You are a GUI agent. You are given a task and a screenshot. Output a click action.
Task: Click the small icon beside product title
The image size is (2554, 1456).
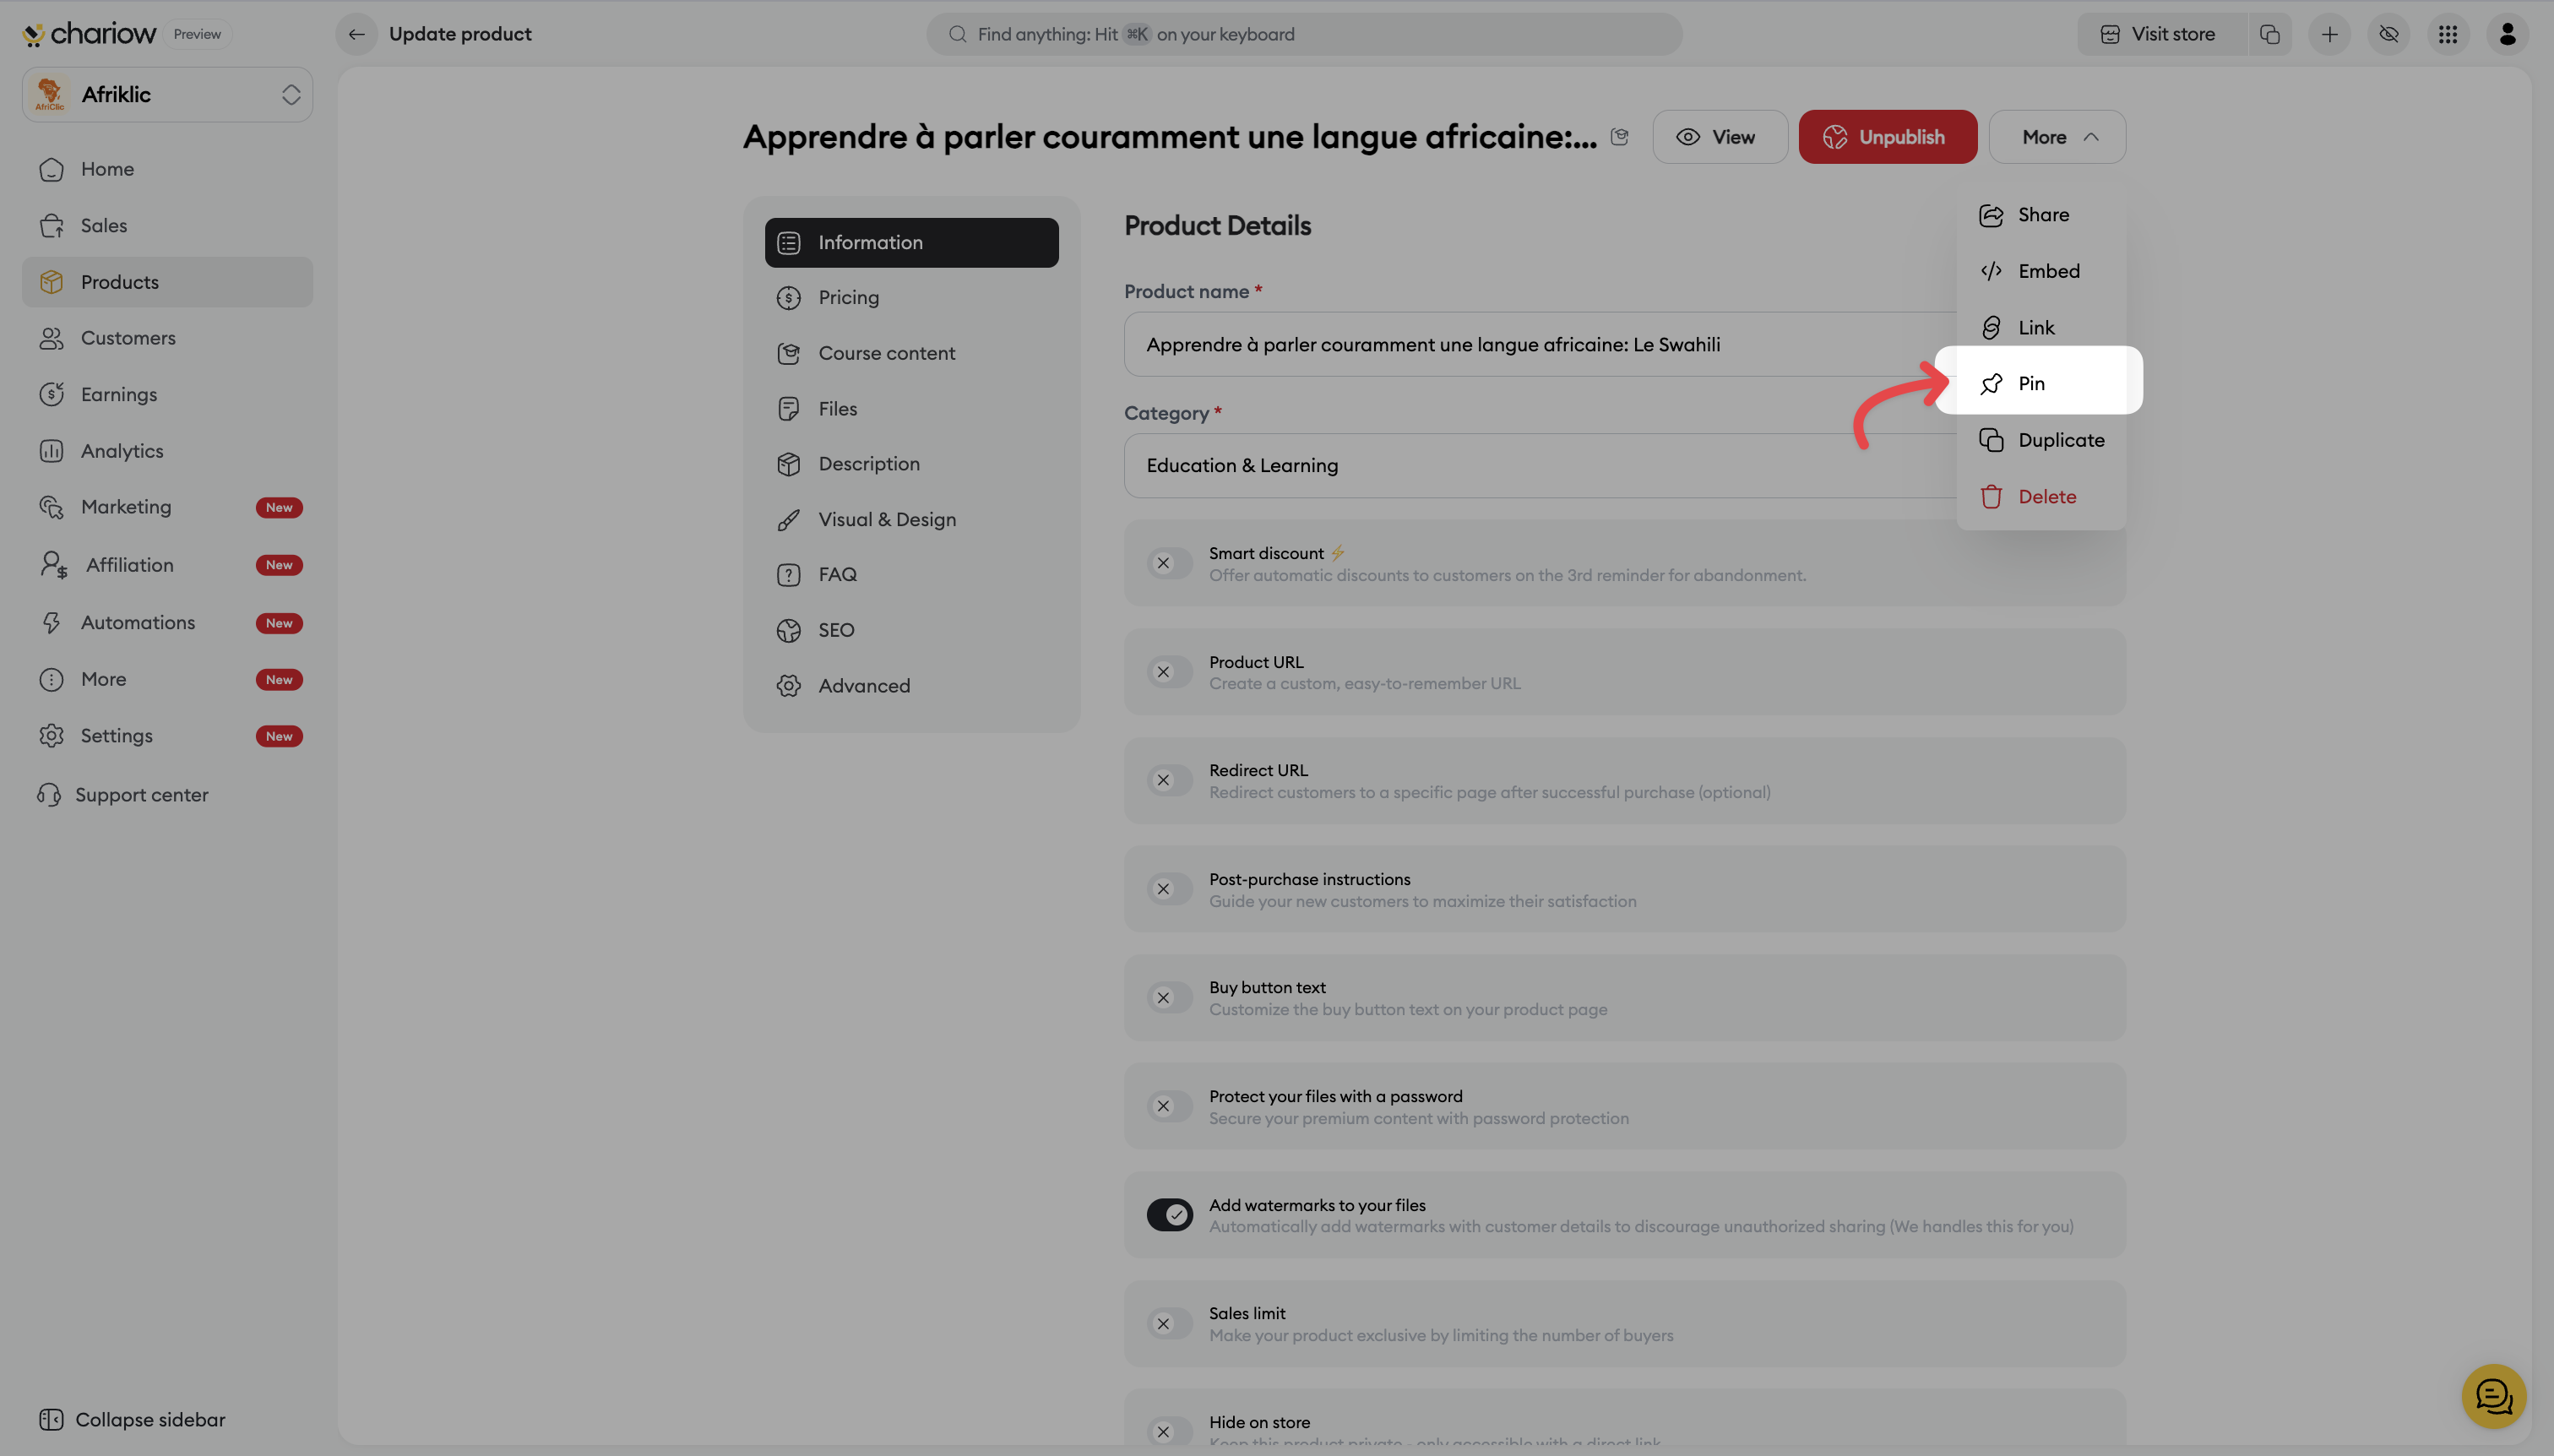1619,137
